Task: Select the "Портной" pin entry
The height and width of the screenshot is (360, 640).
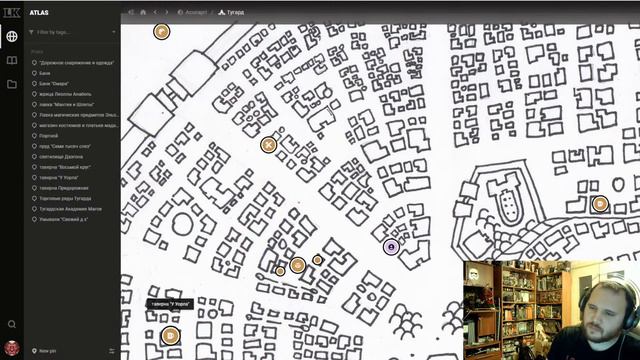Action: (45, 136)
